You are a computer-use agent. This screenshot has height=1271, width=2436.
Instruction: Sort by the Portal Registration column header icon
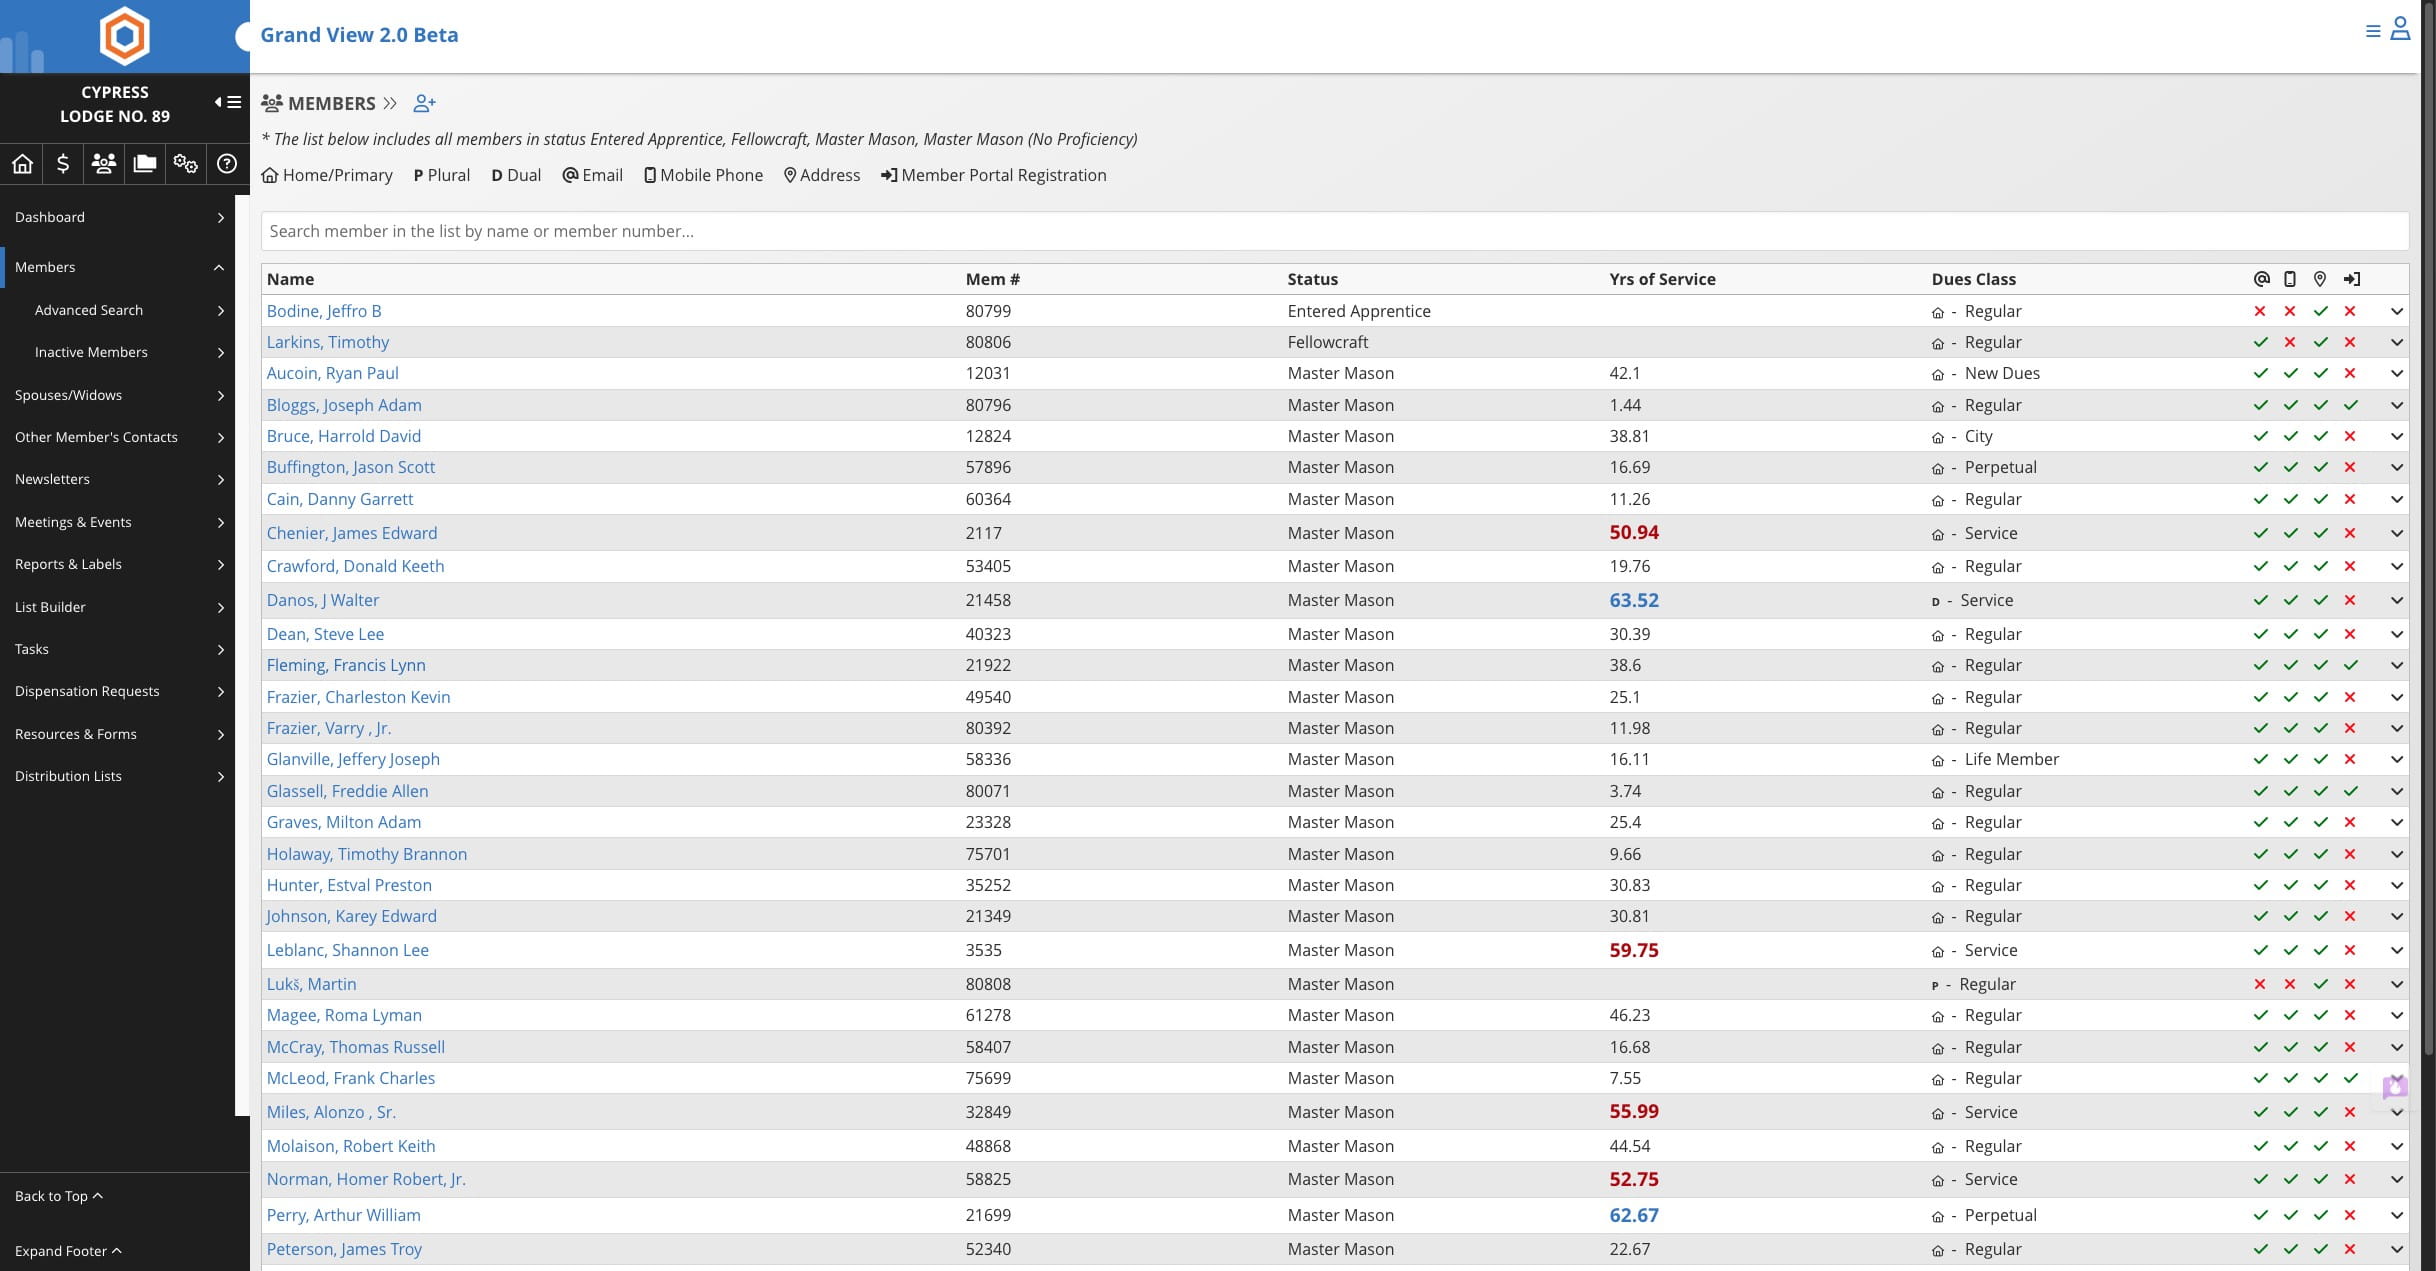2352,279
